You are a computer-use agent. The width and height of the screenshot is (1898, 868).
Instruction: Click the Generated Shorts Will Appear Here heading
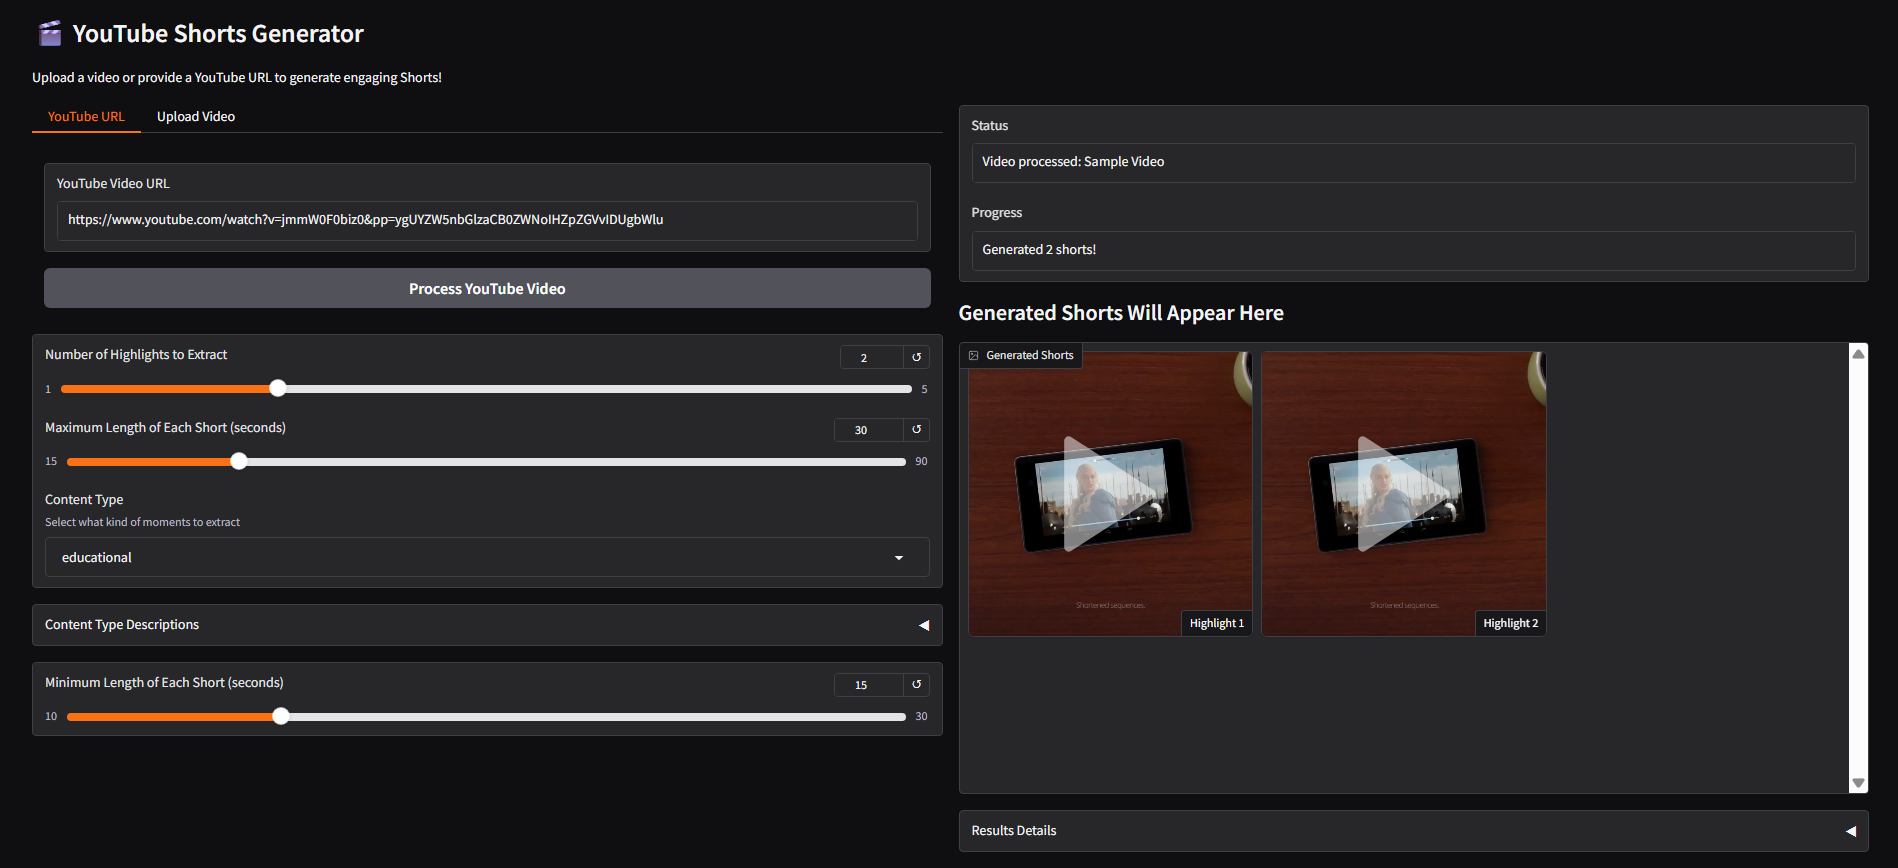pyautogui.click(x=1121, y=313)
